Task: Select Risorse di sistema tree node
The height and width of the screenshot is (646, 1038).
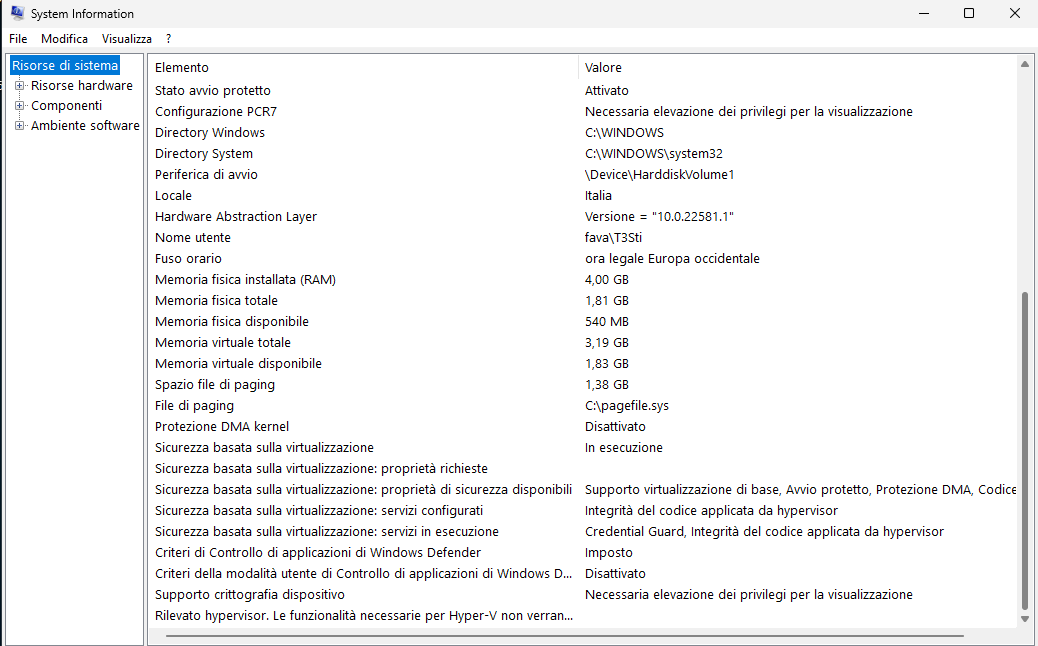Action: pos(65,66)
